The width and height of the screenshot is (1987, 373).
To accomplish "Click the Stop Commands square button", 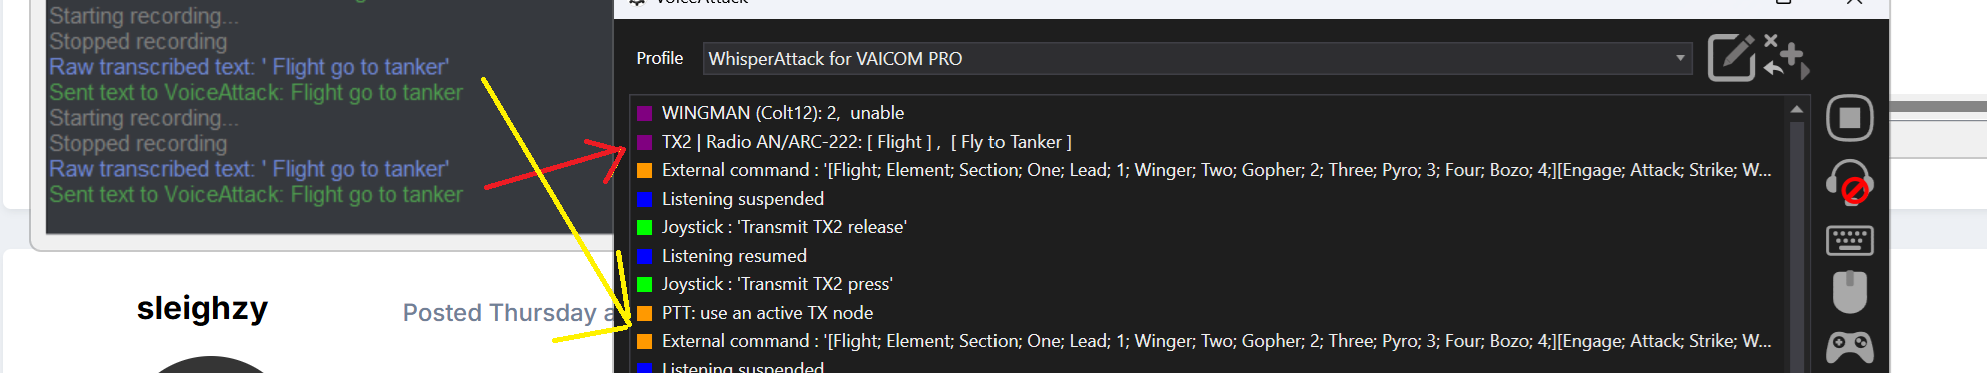I will point(1850,118).
